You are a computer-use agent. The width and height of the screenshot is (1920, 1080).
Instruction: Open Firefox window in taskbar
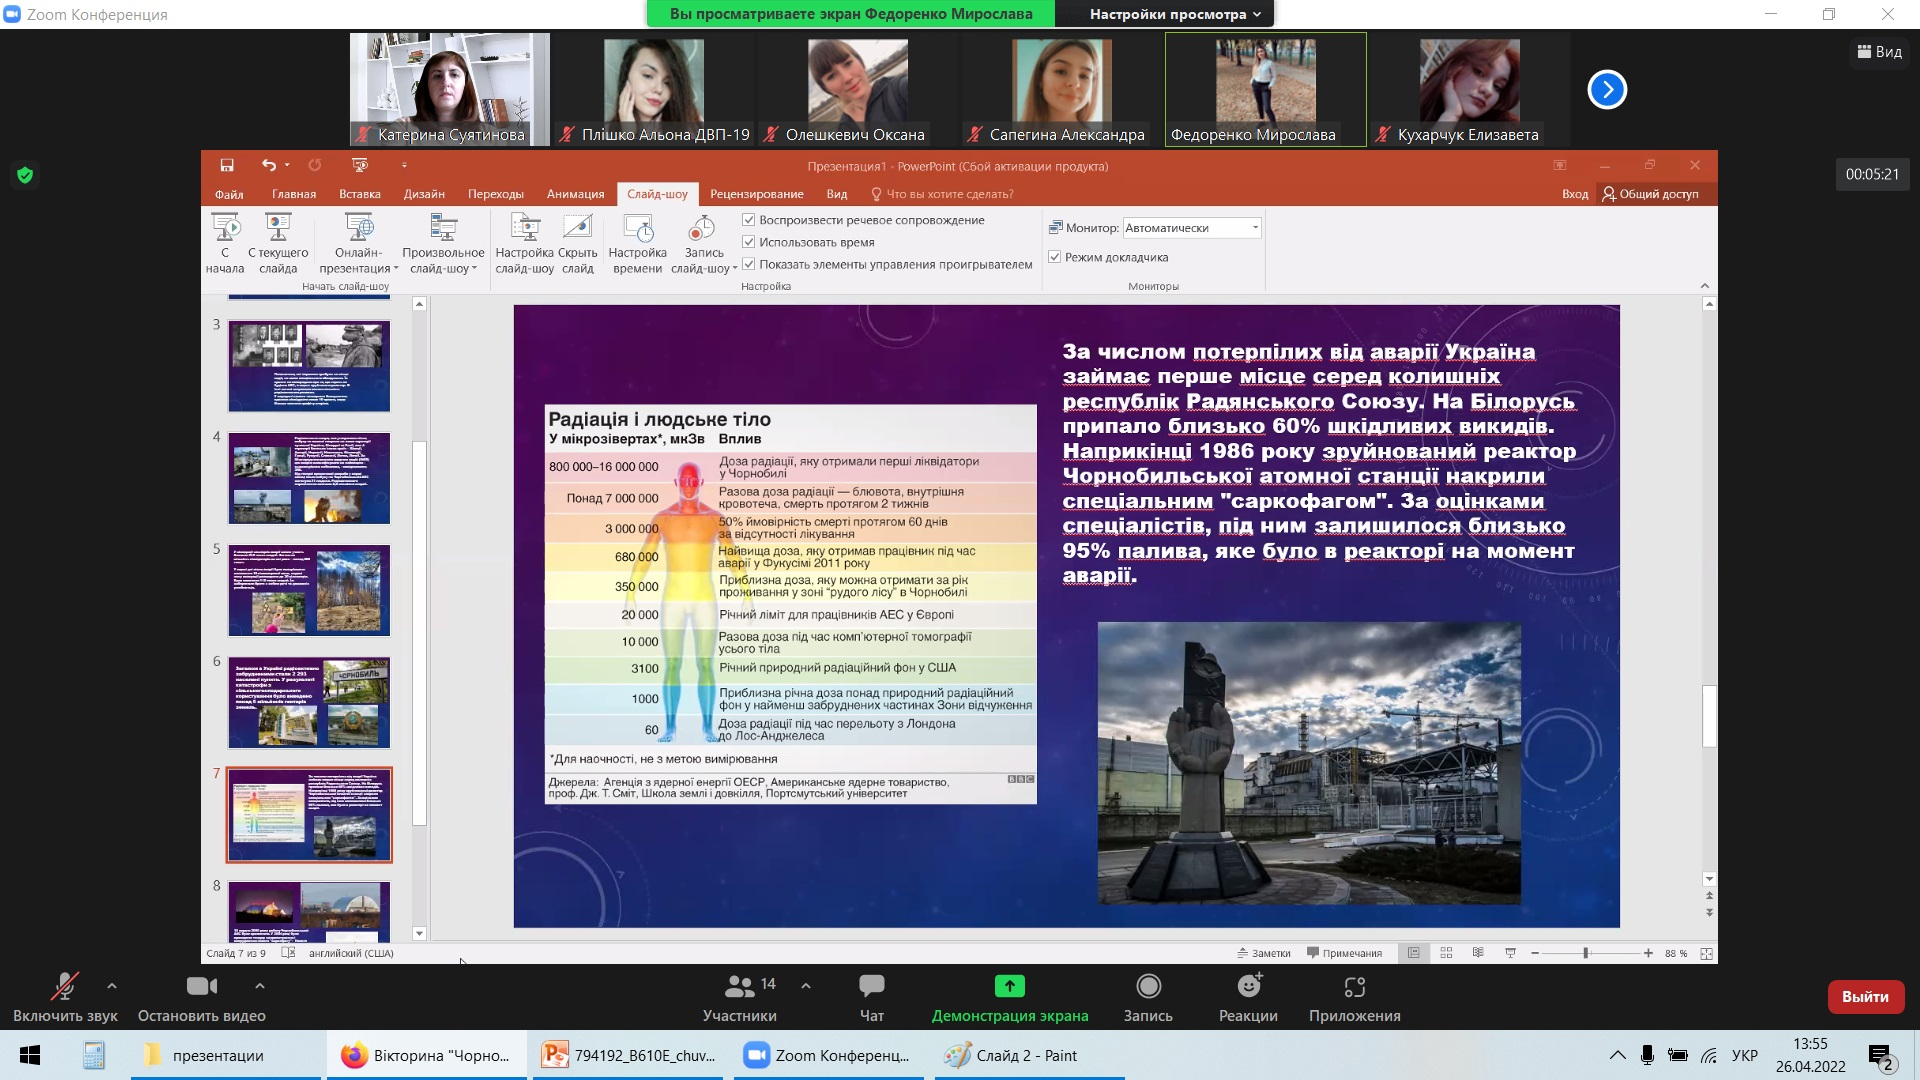(427, 1055)
